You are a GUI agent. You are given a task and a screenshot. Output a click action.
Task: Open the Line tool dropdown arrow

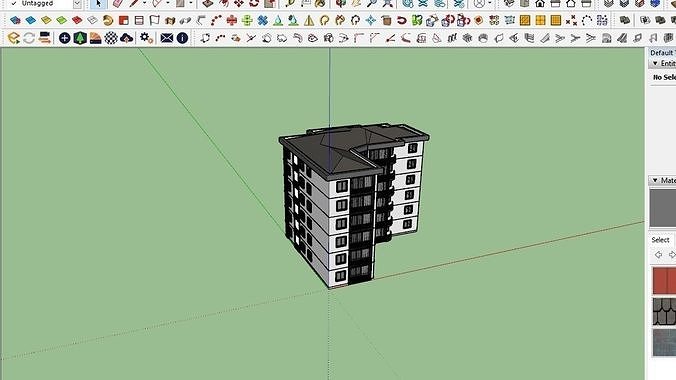pyautogui.click(x=144, y=3)
